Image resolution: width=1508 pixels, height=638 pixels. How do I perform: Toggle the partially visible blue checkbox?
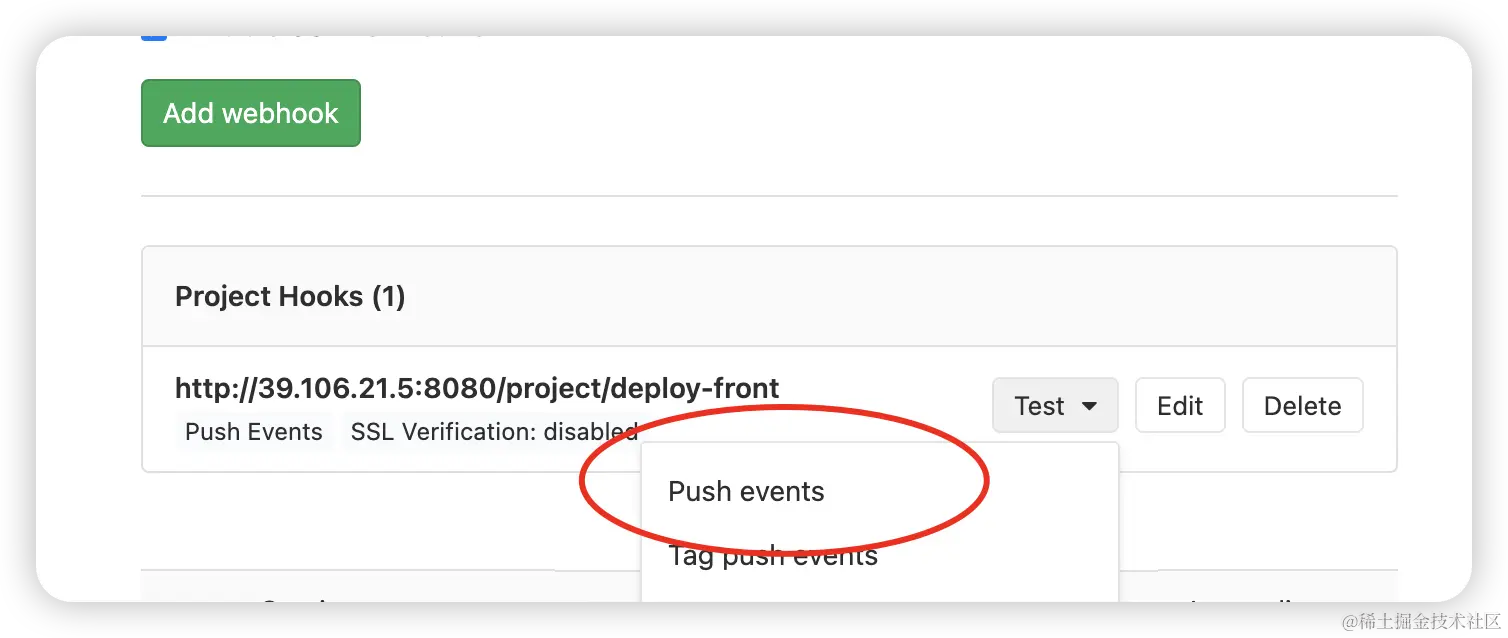[154, 36]
